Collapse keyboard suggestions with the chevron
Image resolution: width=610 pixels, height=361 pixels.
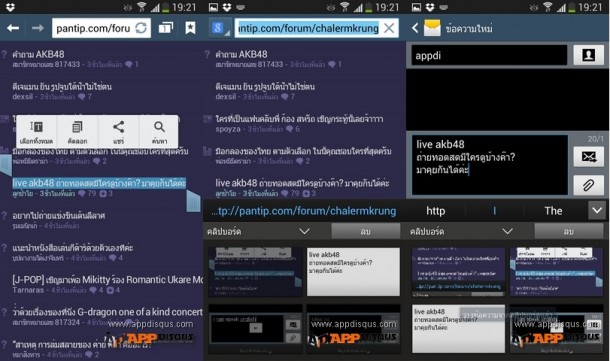597,210
